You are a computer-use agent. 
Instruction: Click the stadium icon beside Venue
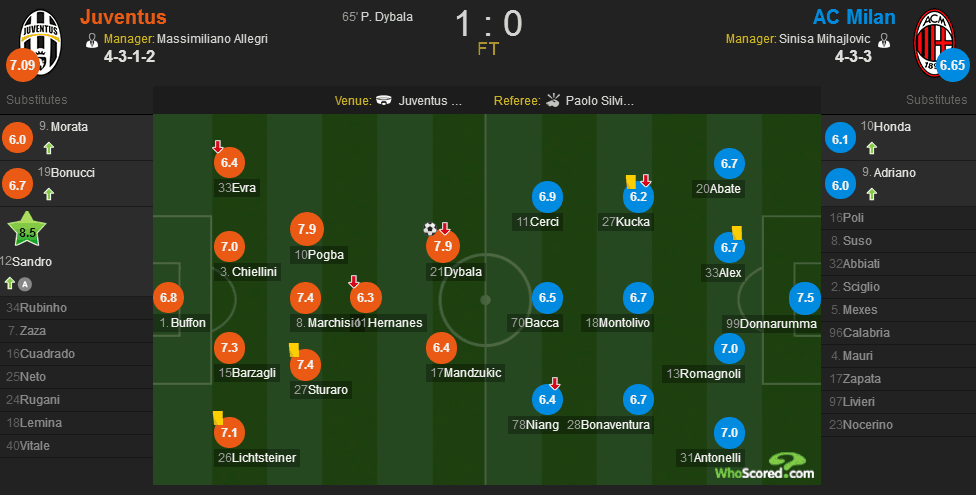(x=384, y=100)
